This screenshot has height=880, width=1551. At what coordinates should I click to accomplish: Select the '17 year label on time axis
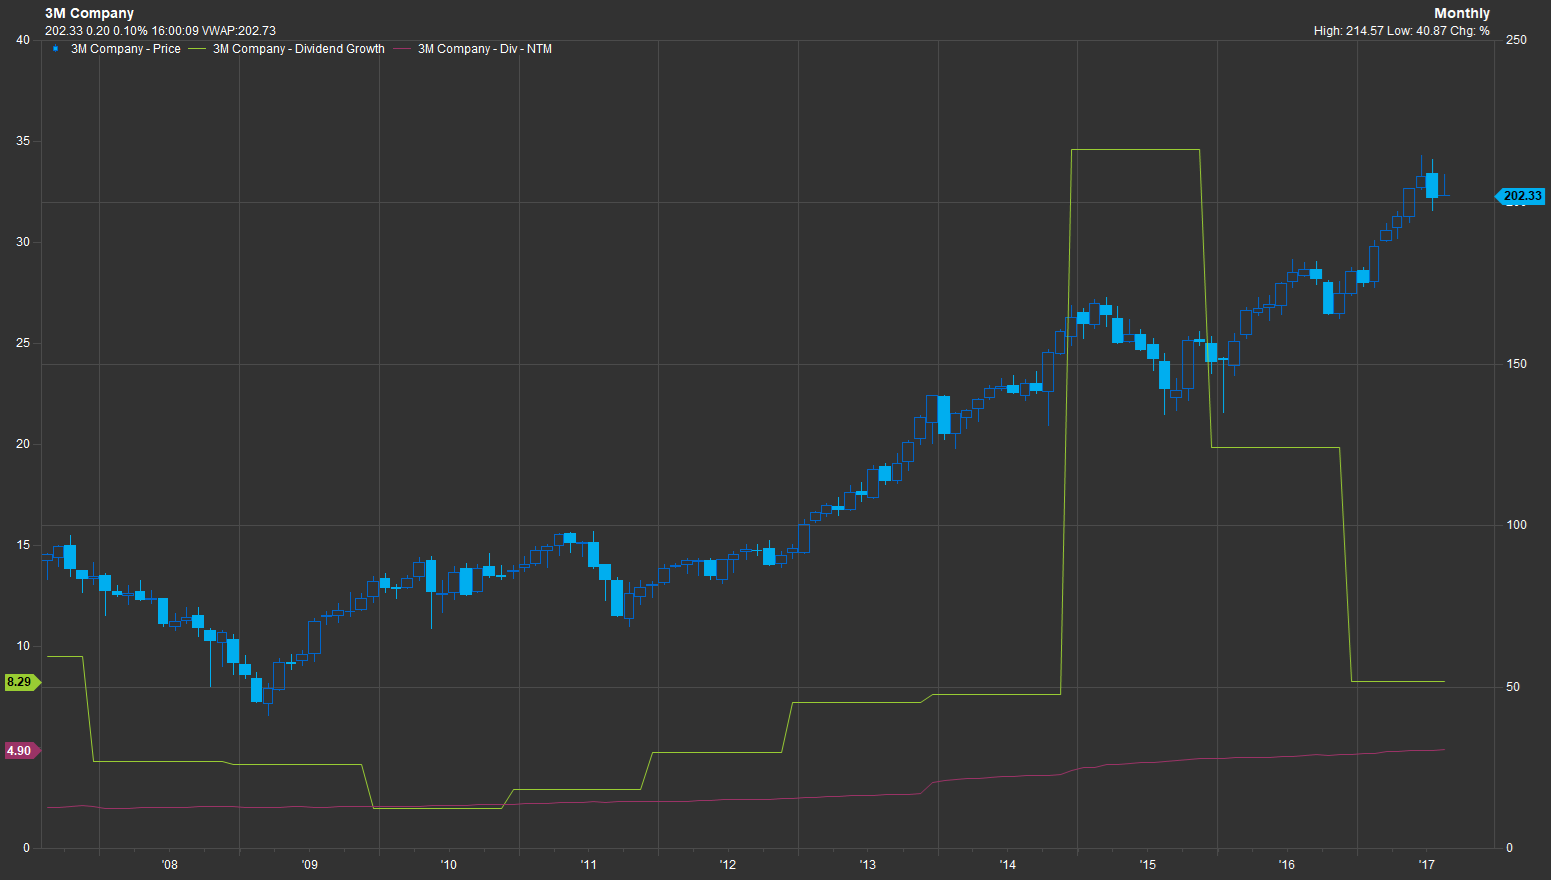[1426, 865]
